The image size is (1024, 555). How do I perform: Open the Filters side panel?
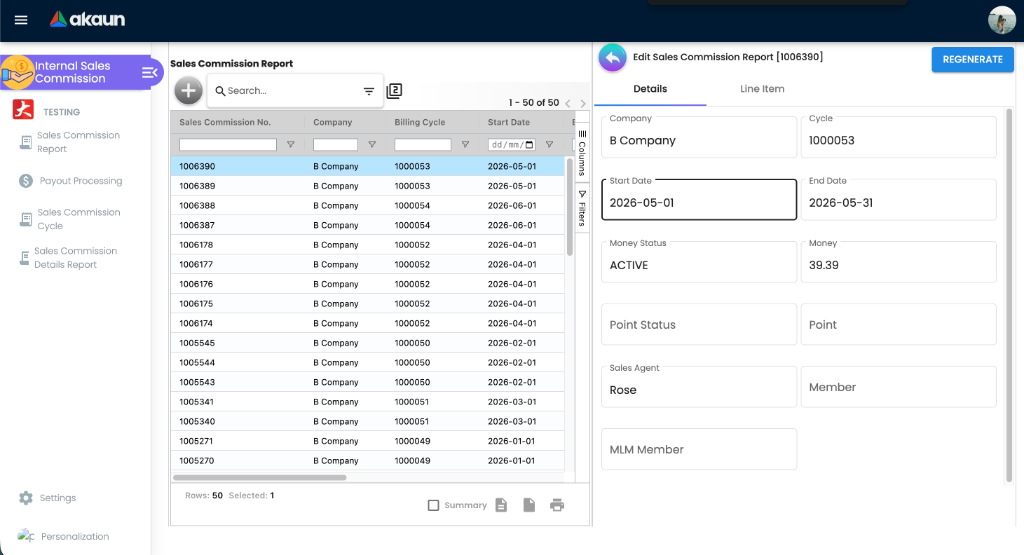(582, 208)
